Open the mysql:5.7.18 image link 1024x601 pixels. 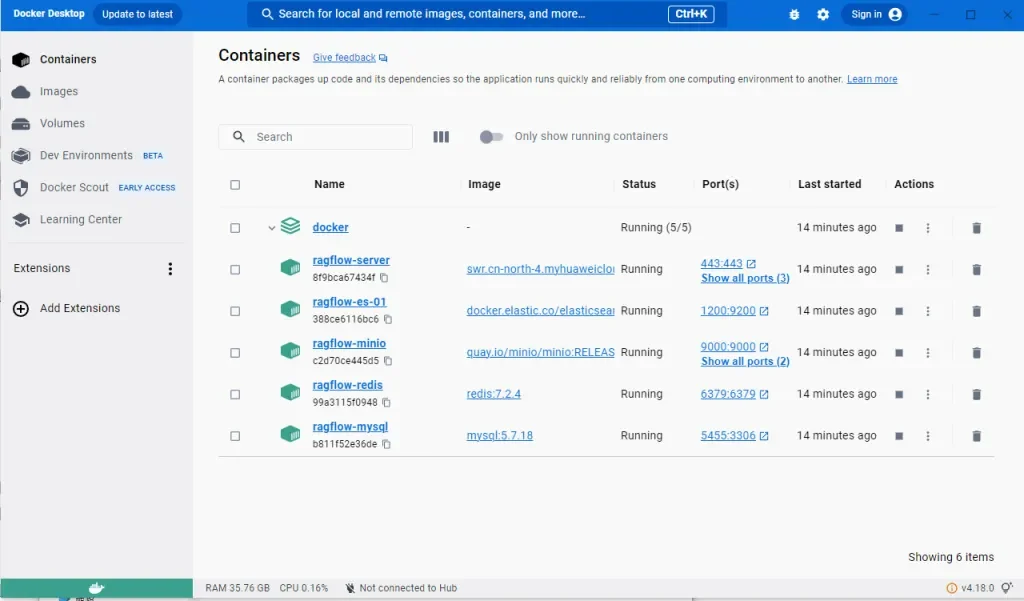(500, 436)
